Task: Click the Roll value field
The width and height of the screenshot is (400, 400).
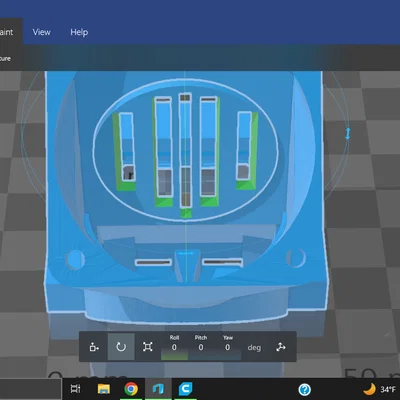Action: [x=174, y=347]
